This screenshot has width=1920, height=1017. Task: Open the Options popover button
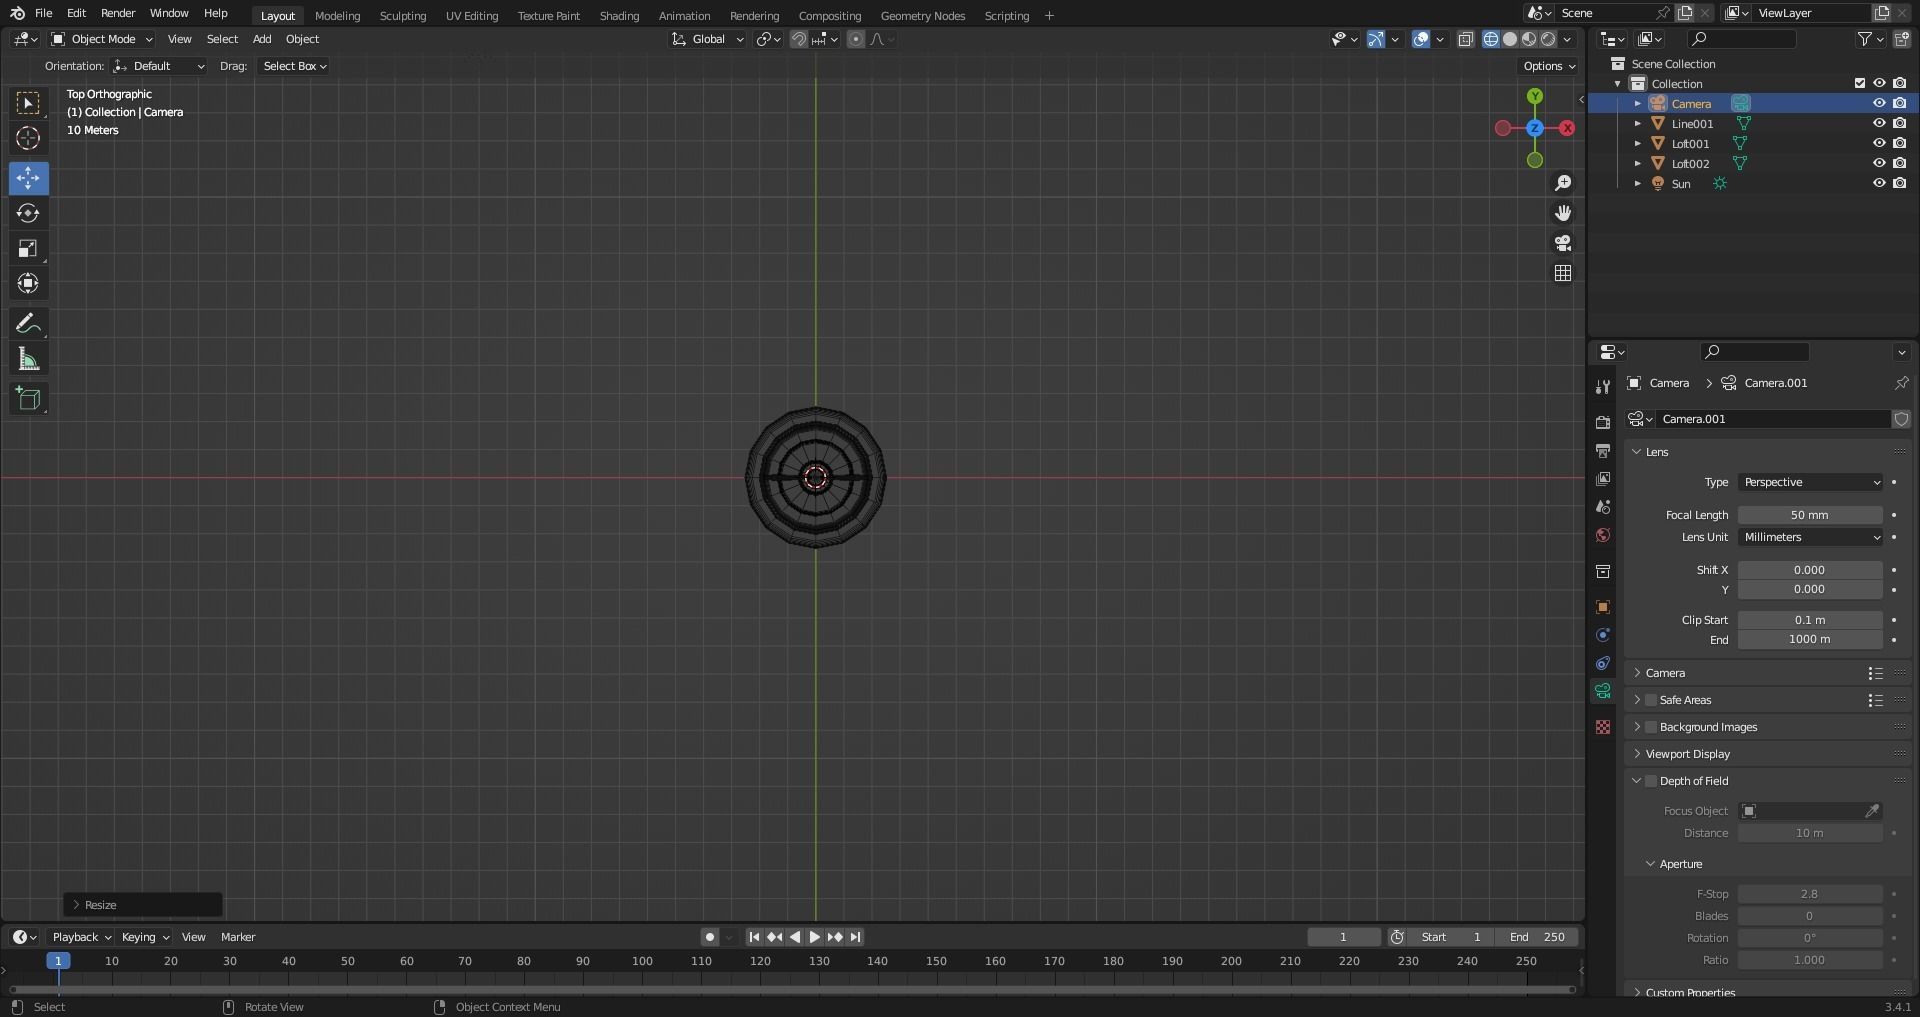pyautogui.click(x=1549, y=66)
